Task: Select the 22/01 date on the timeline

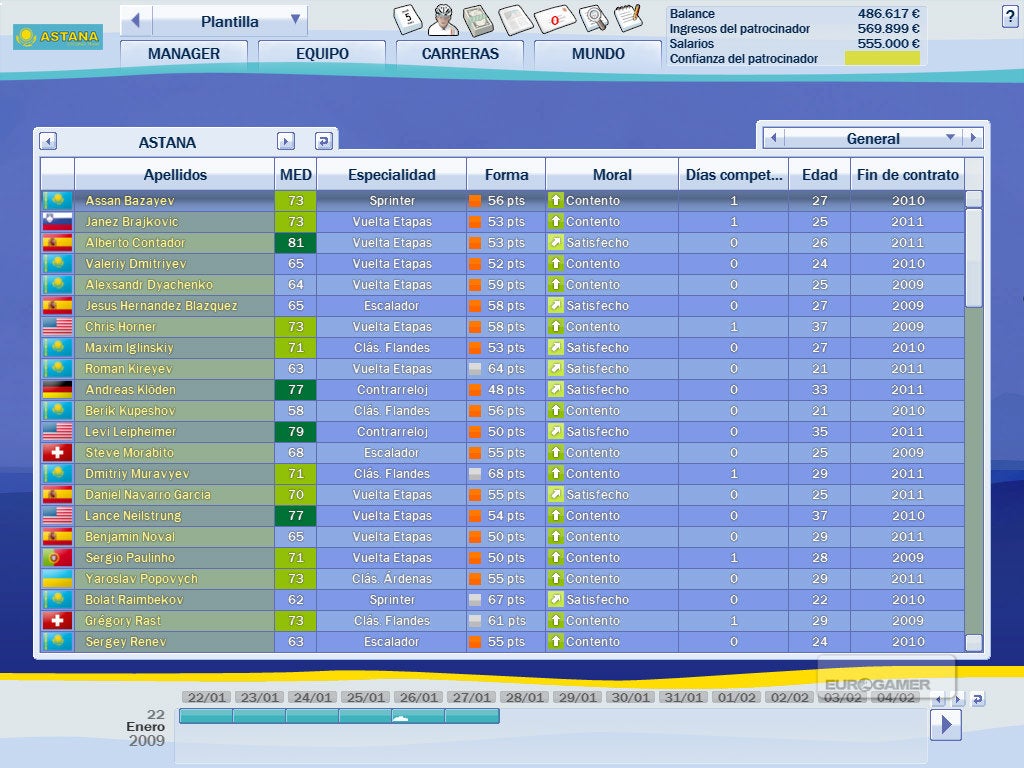Action: tap(206, 697)
